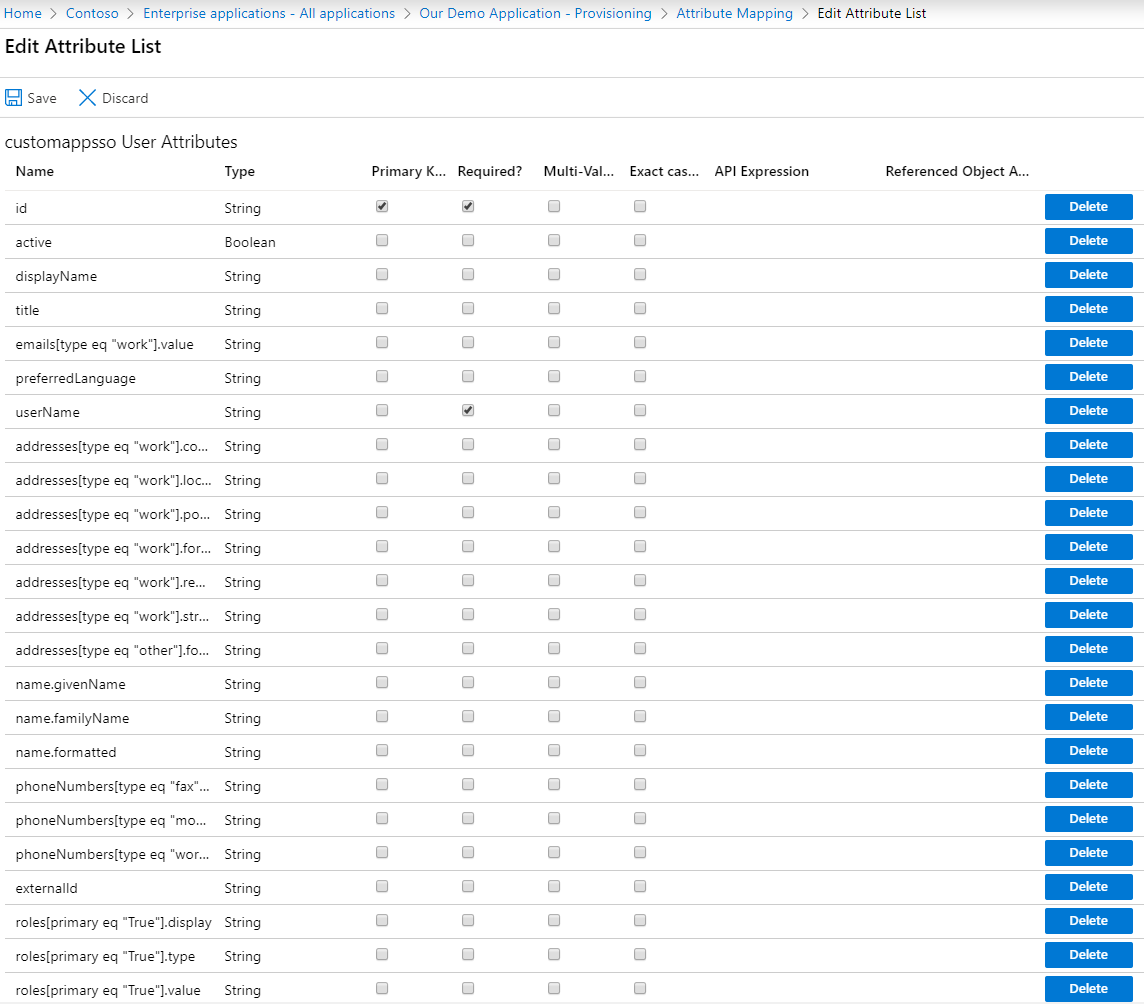Click the Save floppy disk icon
This screenshot has width=1144, height=1004.
coord(14,98)
